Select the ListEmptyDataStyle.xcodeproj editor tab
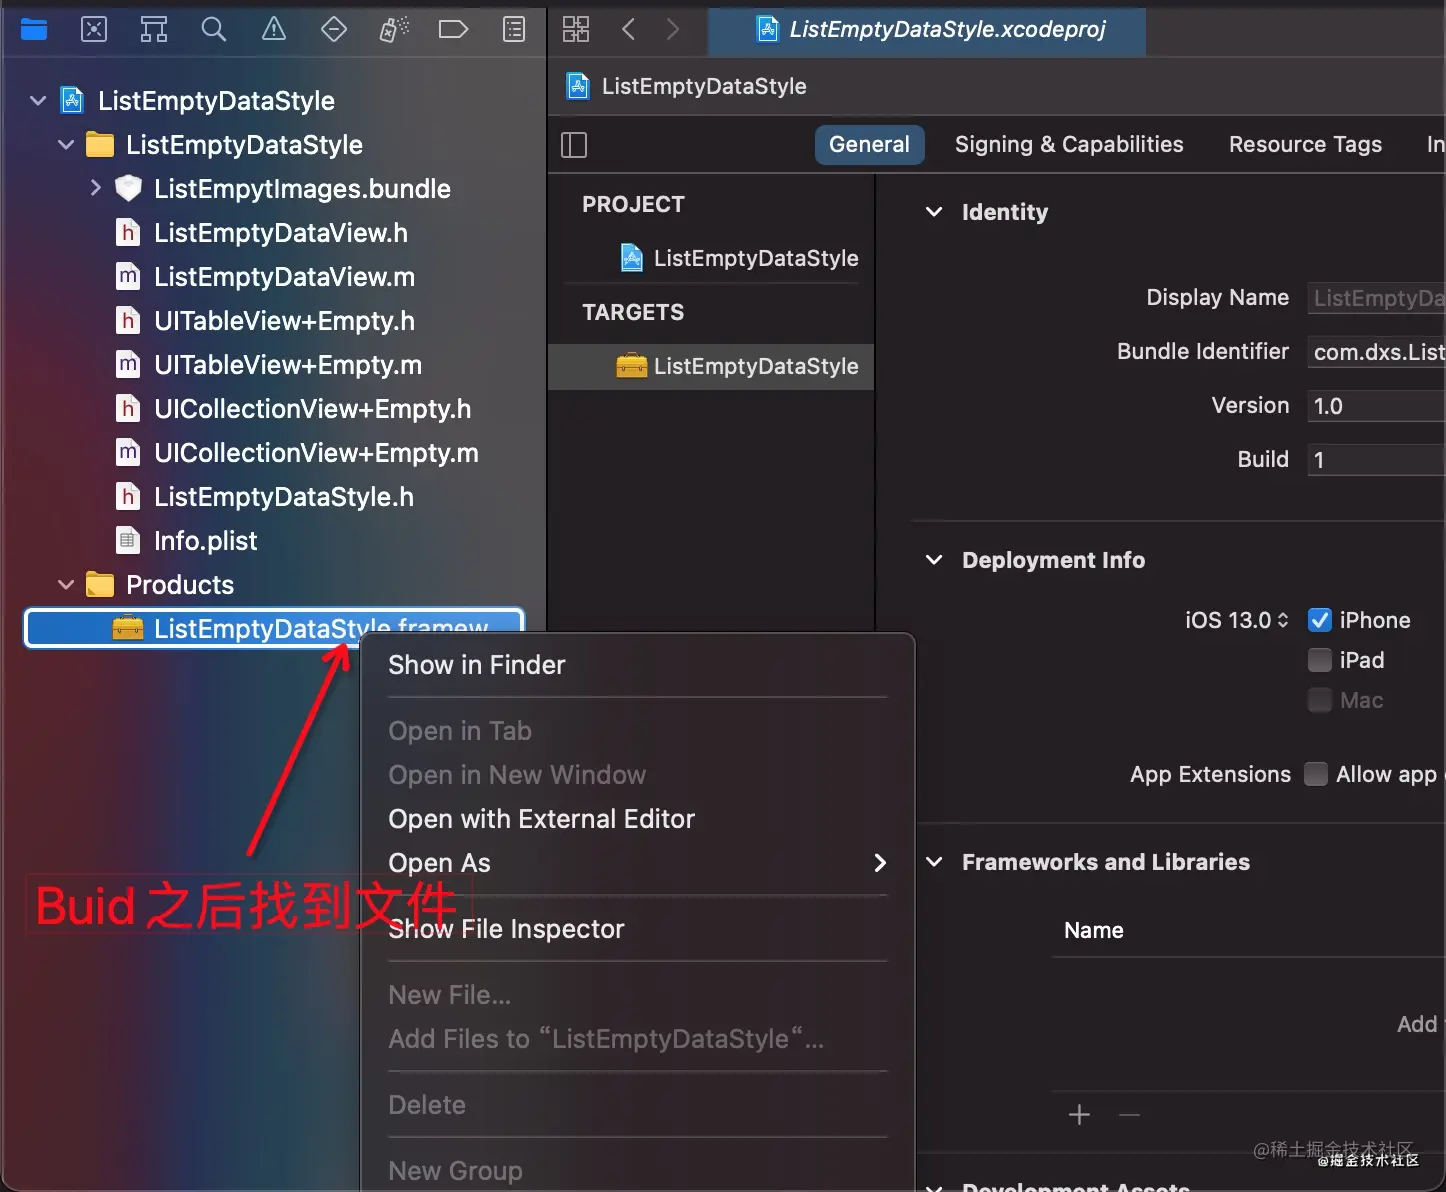This screenshot has height=1192, width=1446. click(x=927, y=30)
